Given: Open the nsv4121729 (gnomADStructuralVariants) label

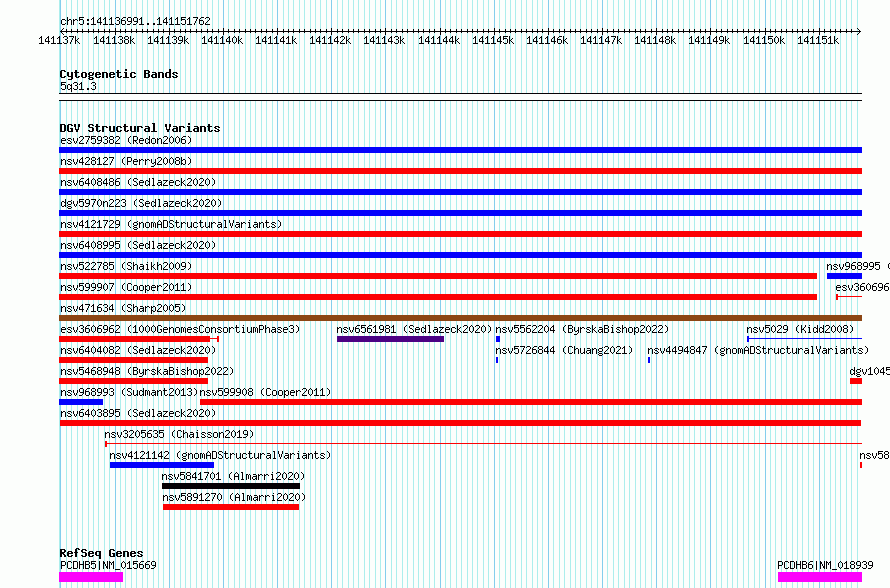Looking at the screenshot, I should click(171, 224).
